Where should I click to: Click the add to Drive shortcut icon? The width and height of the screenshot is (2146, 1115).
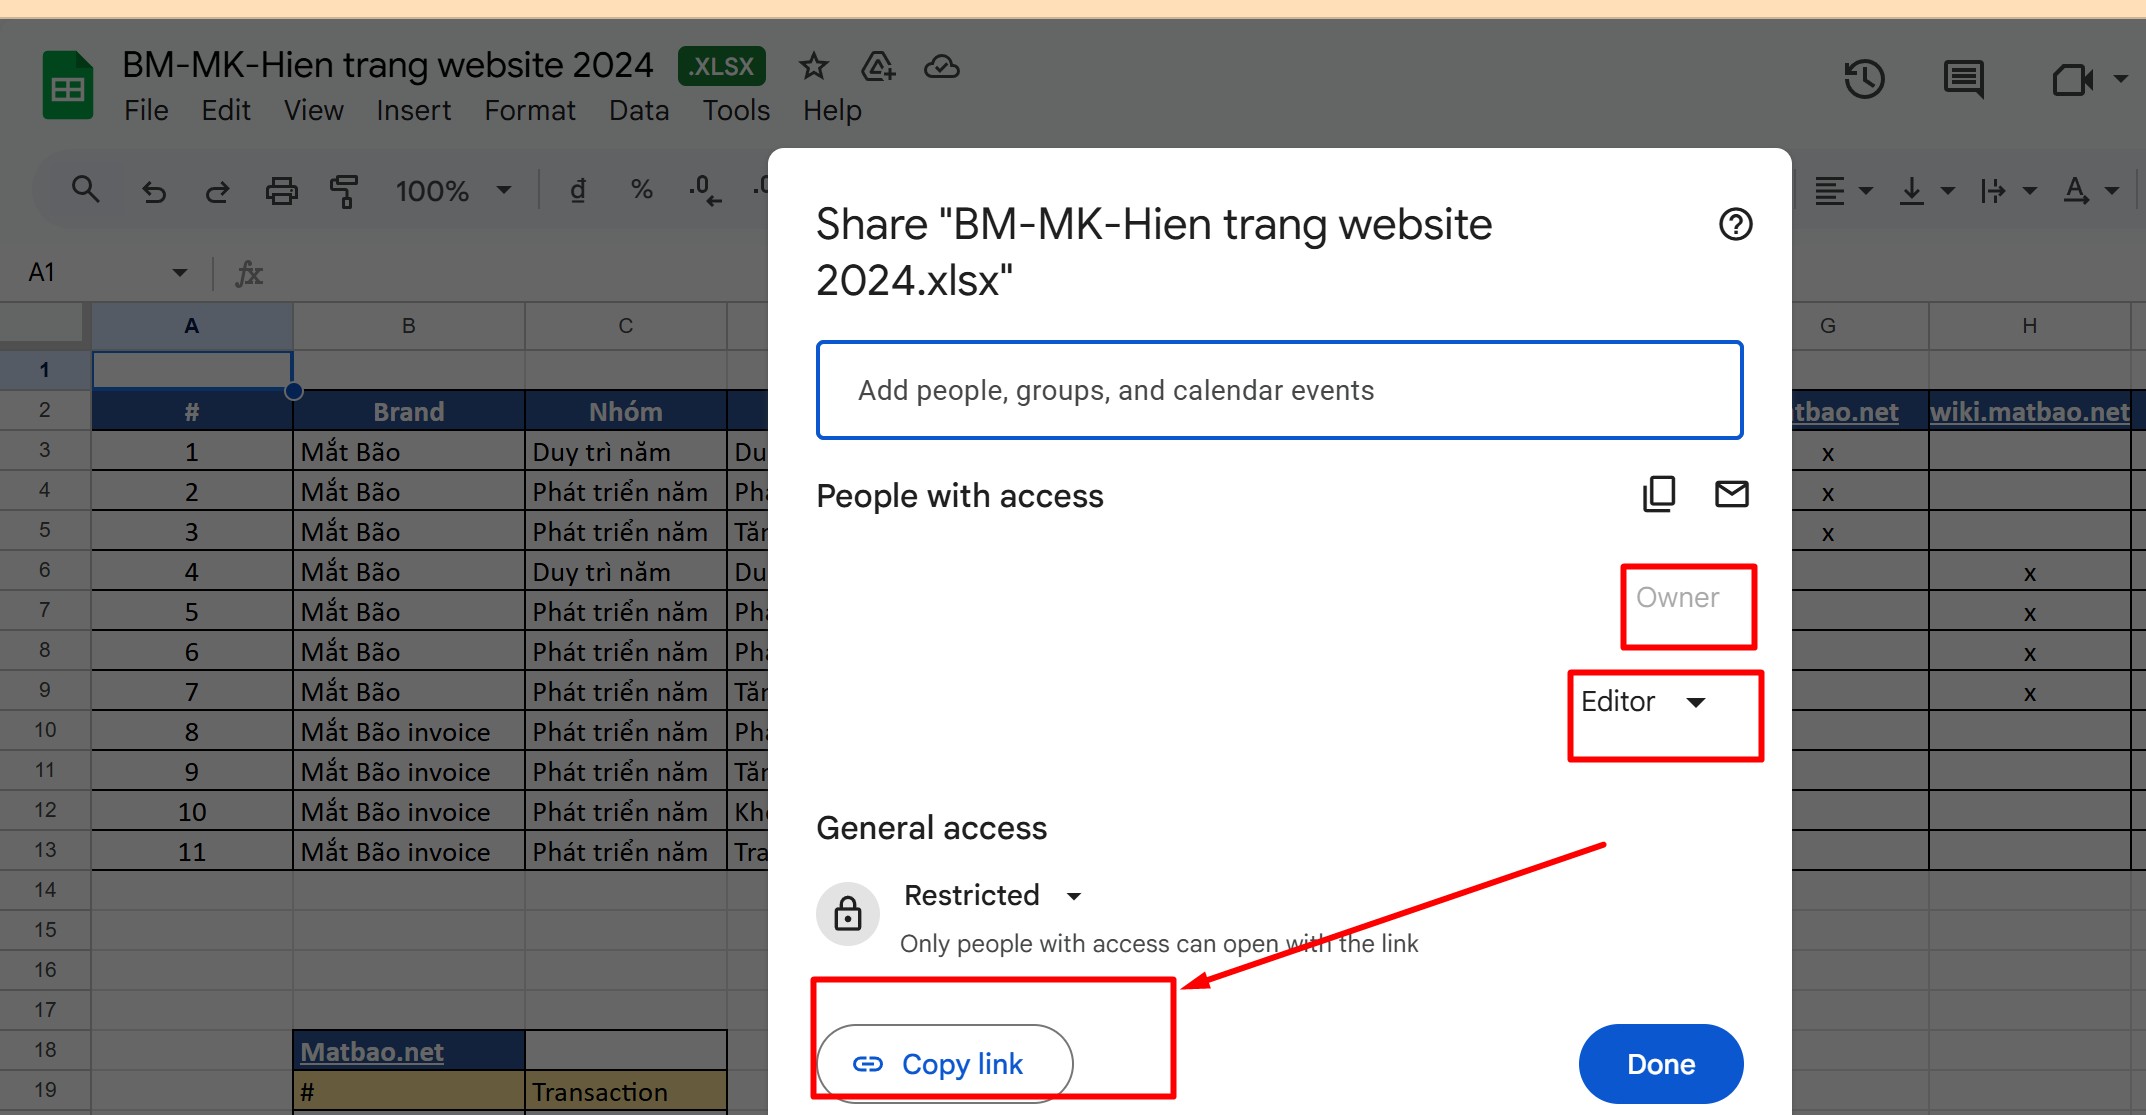[x=877, y=67]
